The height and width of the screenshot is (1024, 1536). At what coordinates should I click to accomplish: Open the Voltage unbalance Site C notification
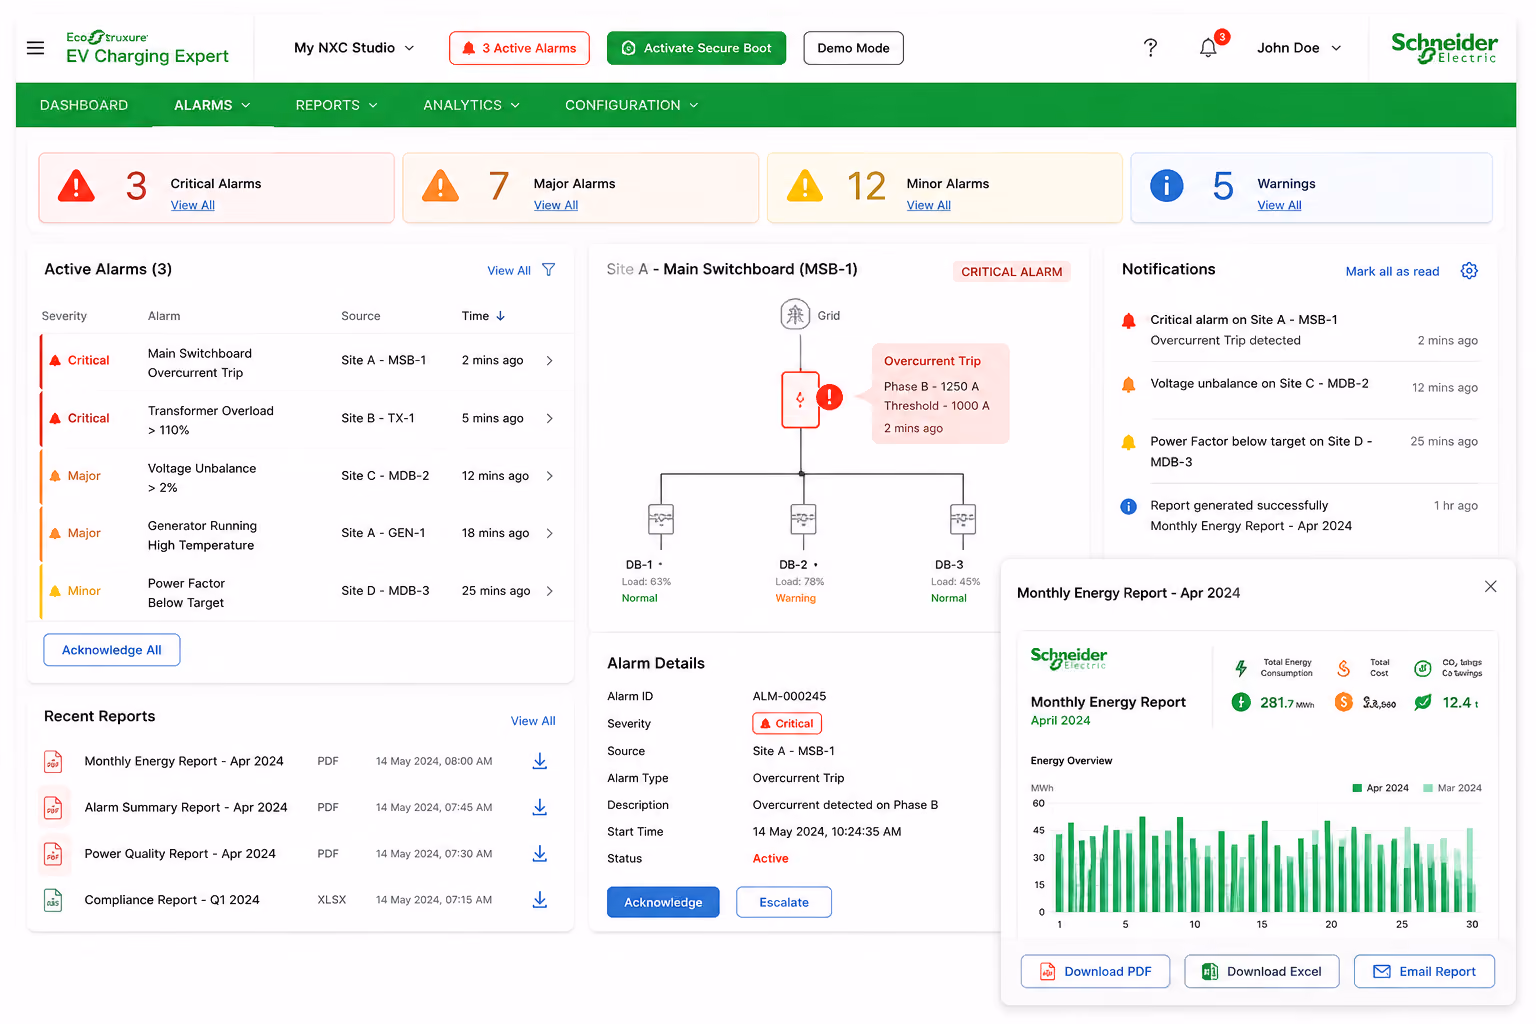coord(1300,385)
